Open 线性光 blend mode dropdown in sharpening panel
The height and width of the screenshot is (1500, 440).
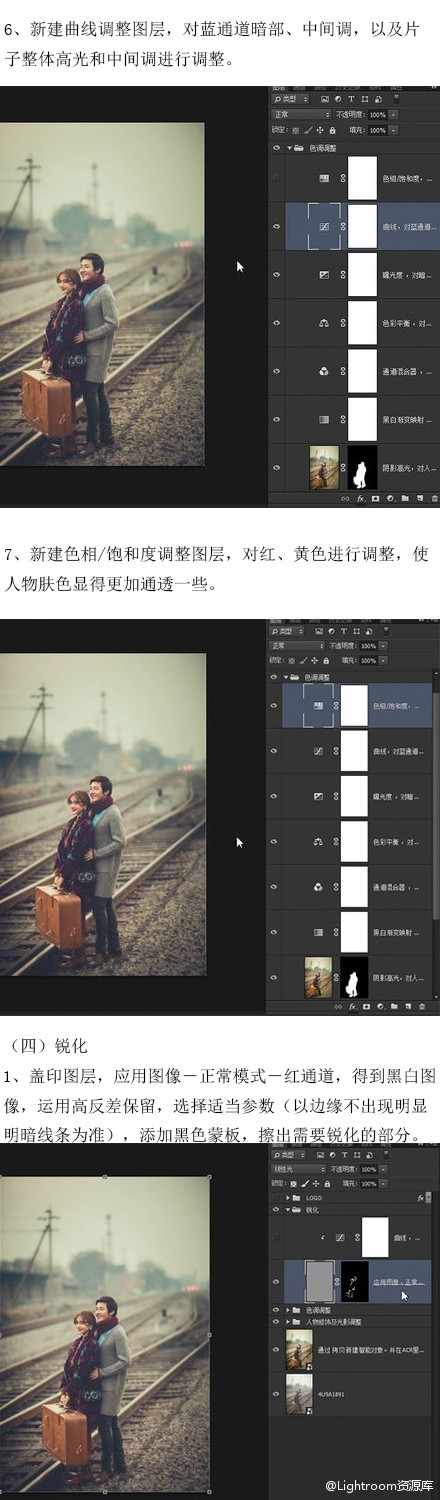(297, 1169)
